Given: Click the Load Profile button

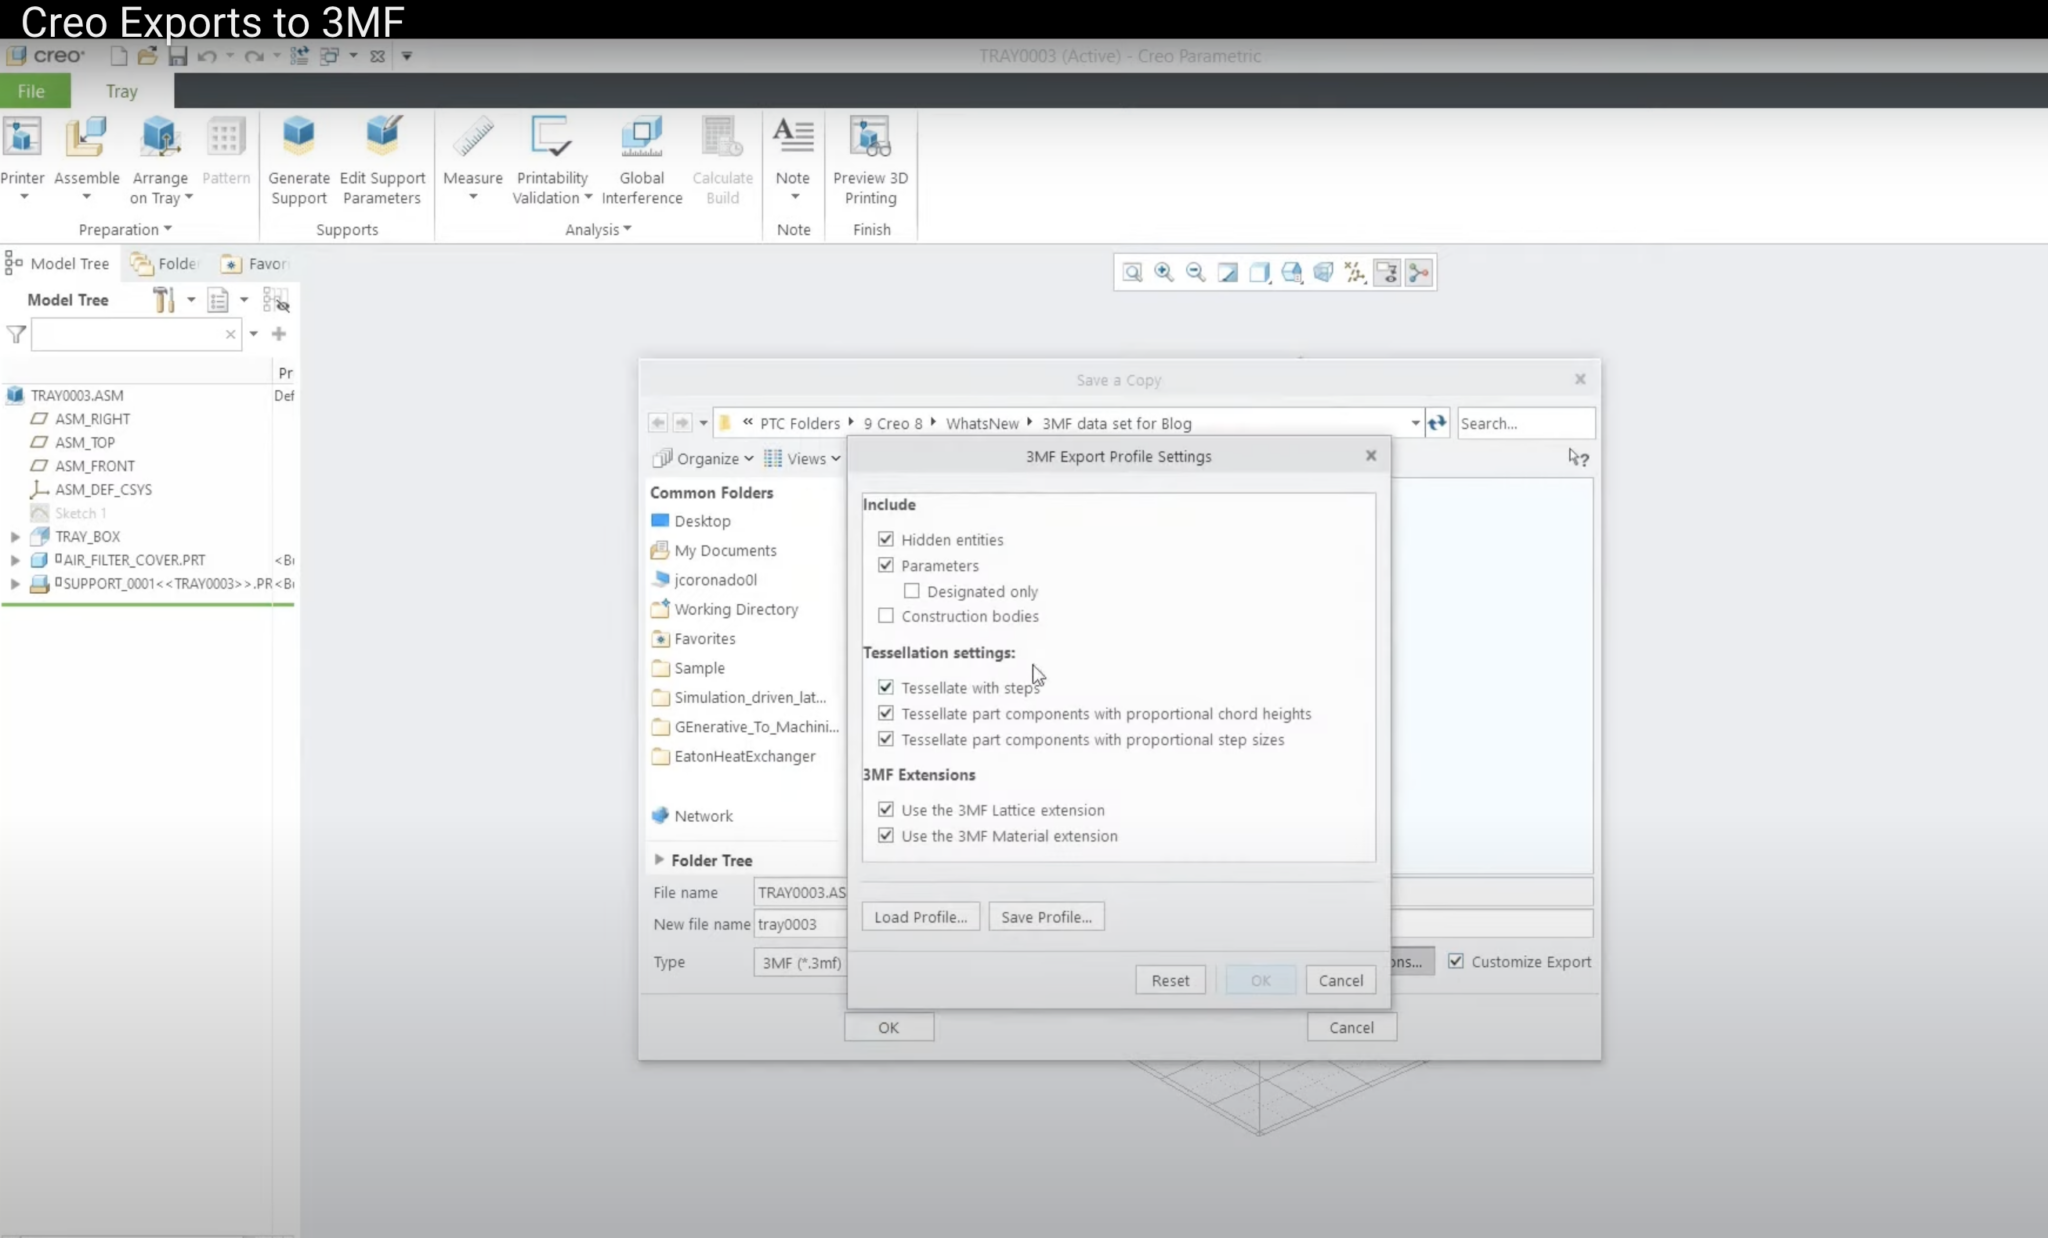Looking at the screenshot, I should [x=920, y=917].
